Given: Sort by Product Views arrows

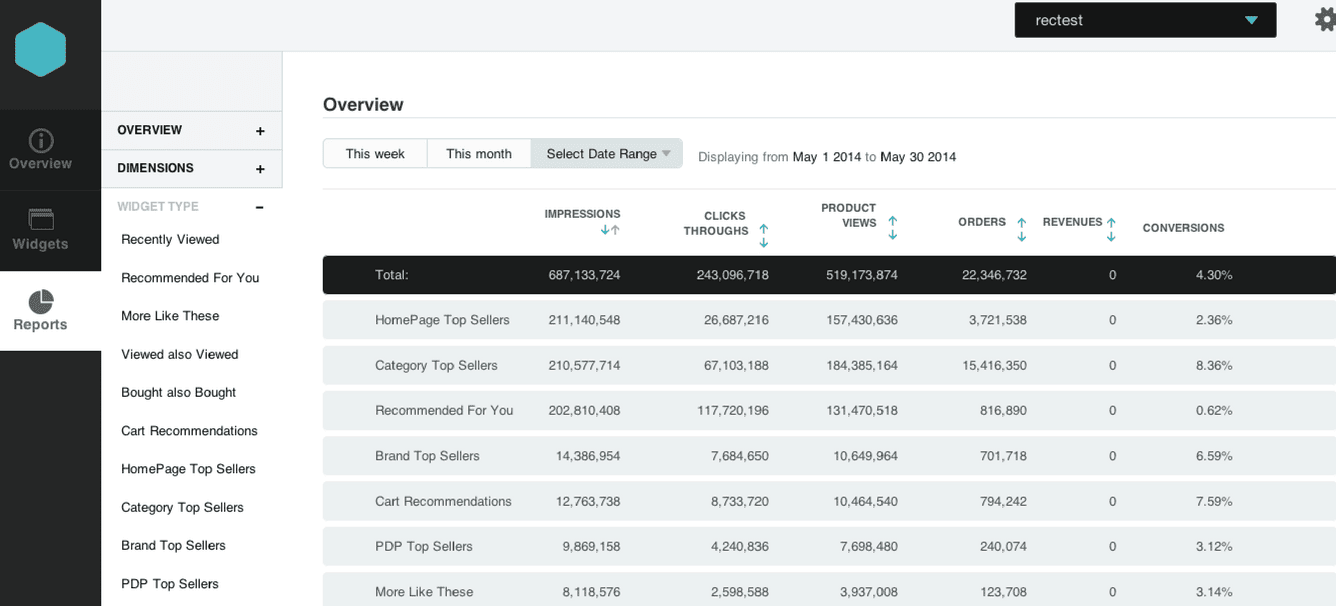Looking at the screenshot, I should click(893, 228).
